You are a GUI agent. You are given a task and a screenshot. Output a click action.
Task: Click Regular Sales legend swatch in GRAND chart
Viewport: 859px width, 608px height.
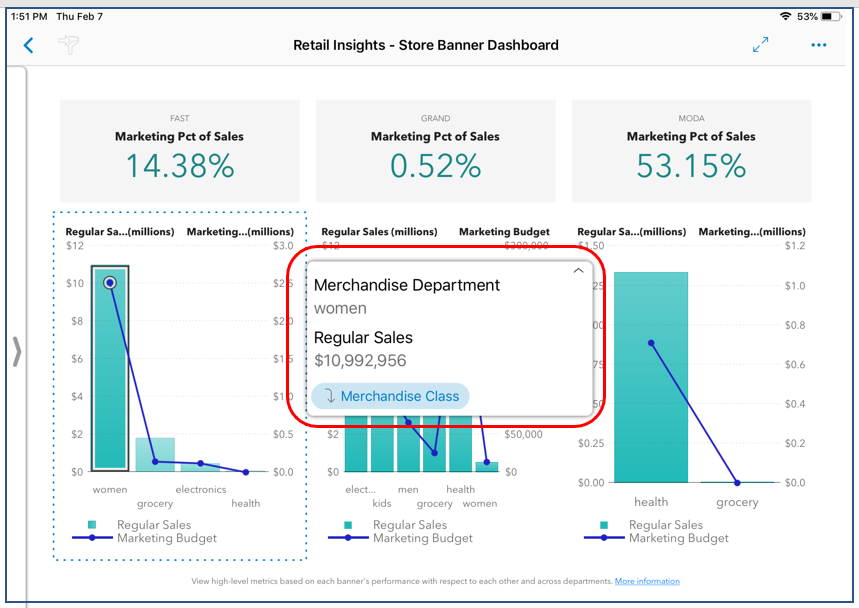(x=348, y=525)
